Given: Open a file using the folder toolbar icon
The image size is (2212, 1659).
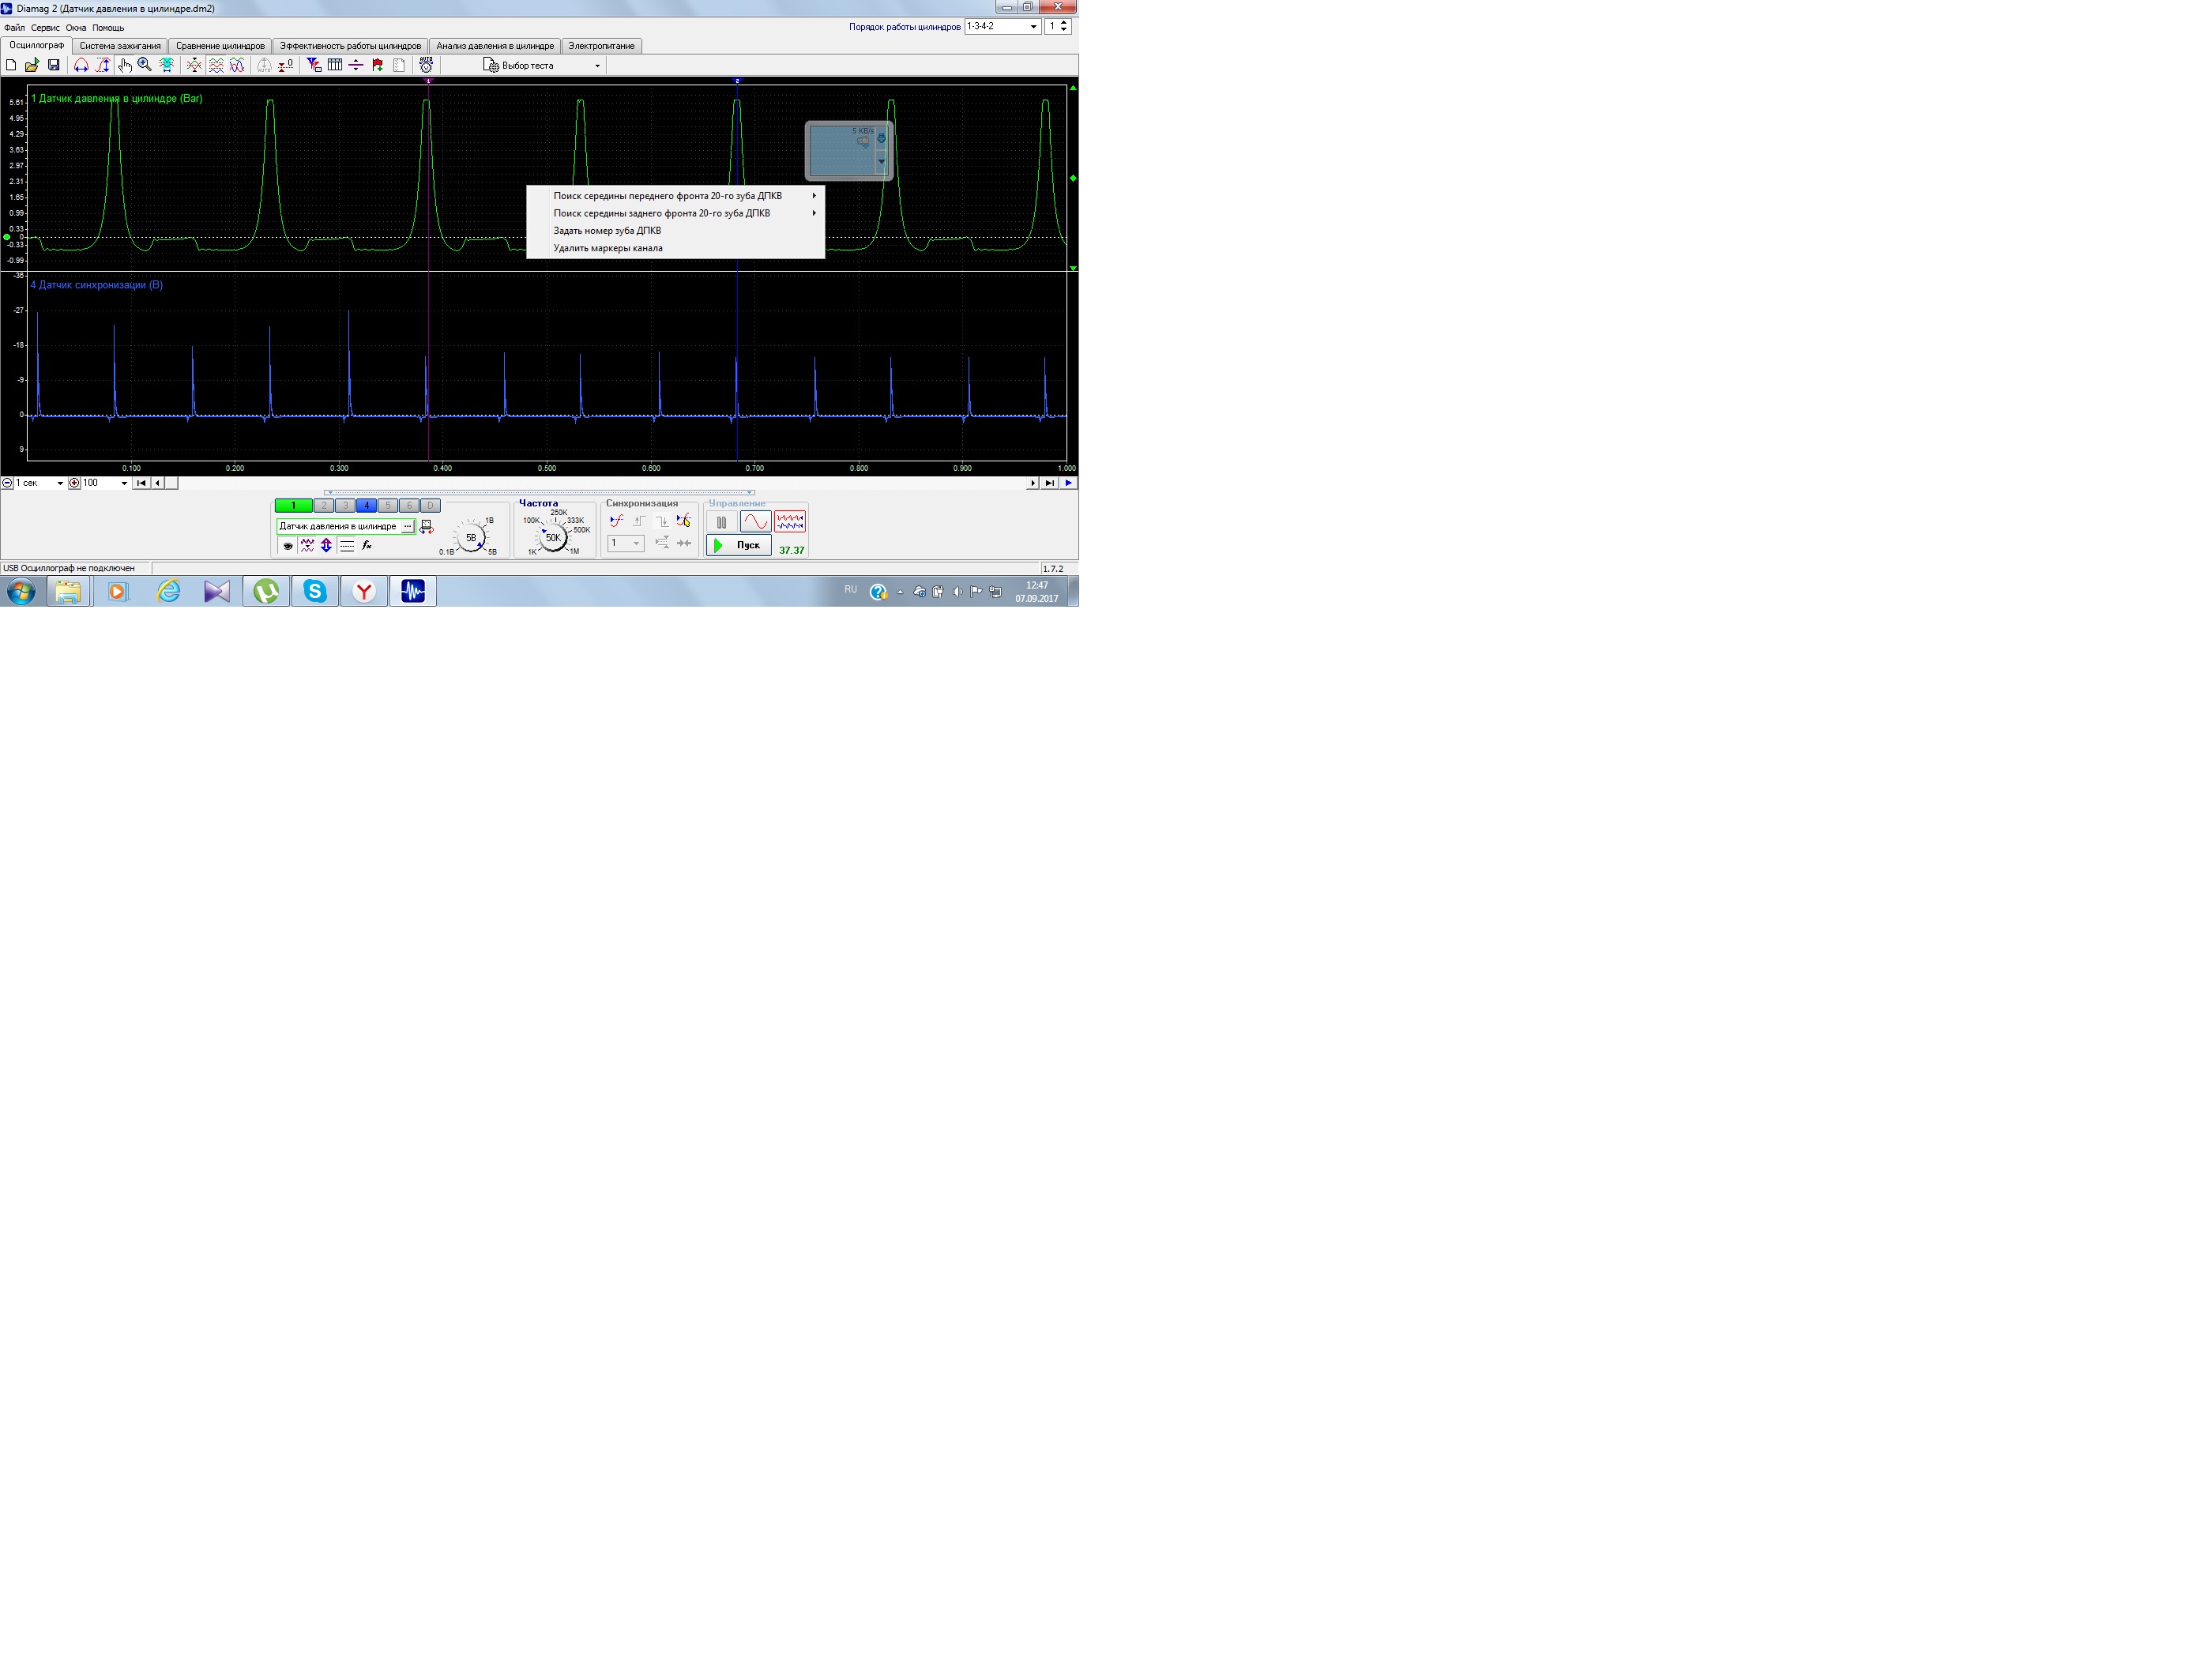Looking at the screenshot, I should [32, 65].
